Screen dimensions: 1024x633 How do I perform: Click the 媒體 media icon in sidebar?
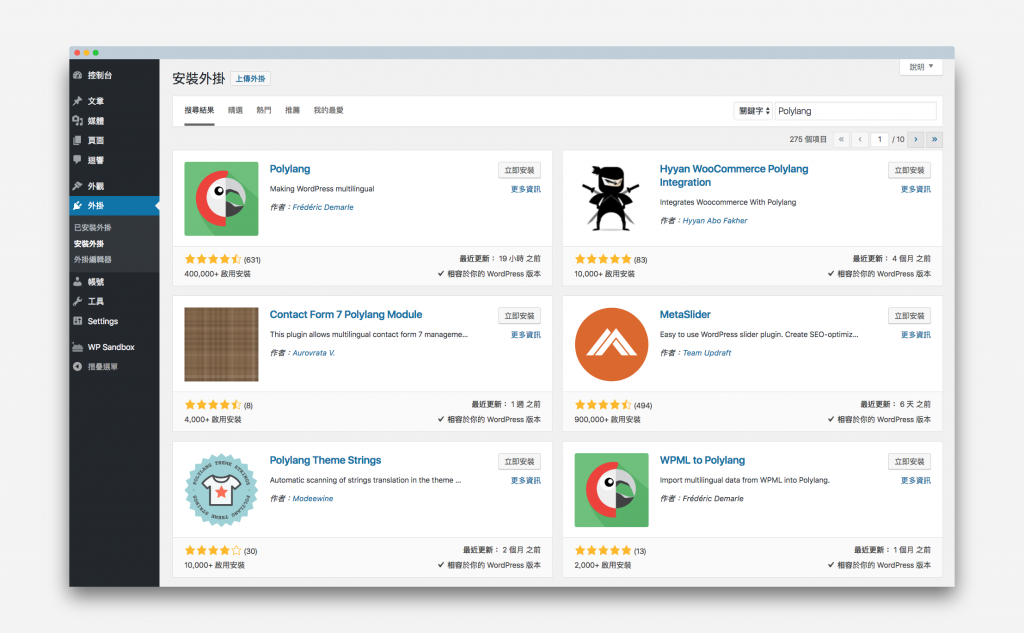78,120
